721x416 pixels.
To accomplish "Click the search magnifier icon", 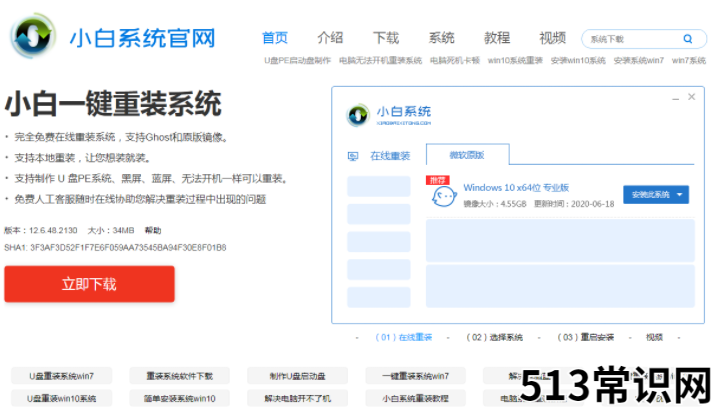I will point(687,39).
